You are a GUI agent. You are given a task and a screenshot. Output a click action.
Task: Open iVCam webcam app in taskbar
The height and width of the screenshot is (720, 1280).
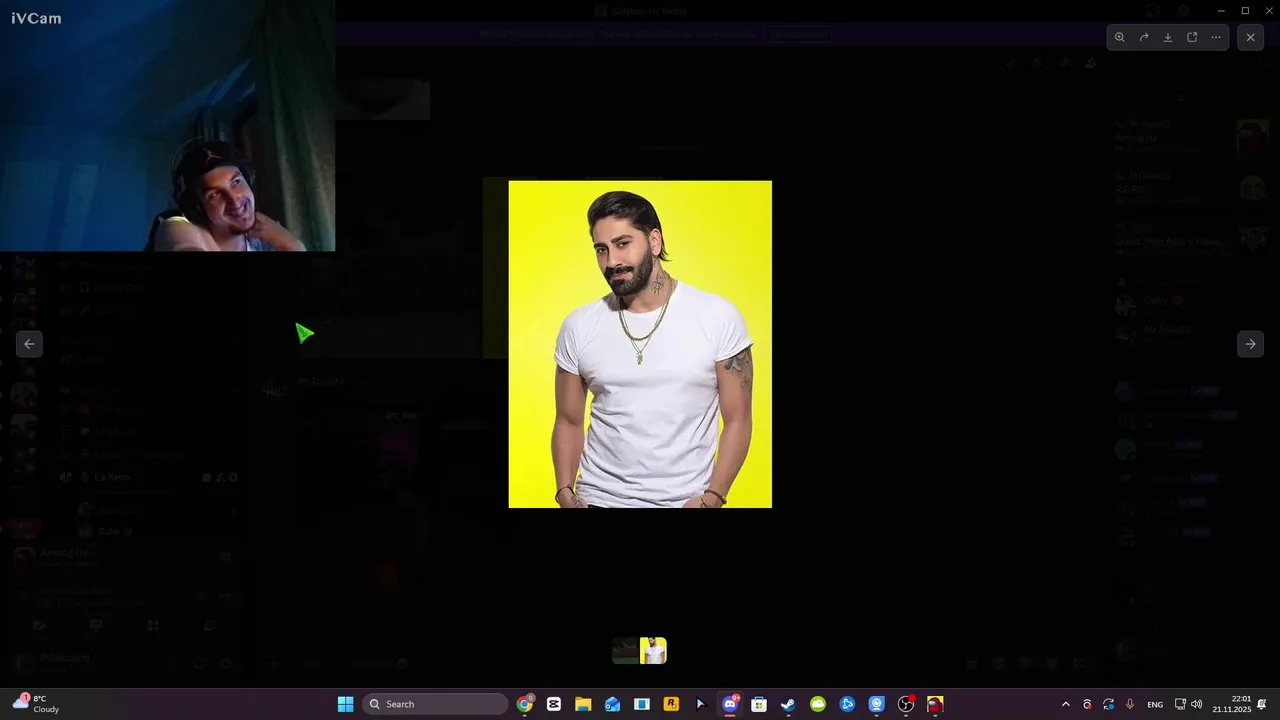[x=876, y=704]
